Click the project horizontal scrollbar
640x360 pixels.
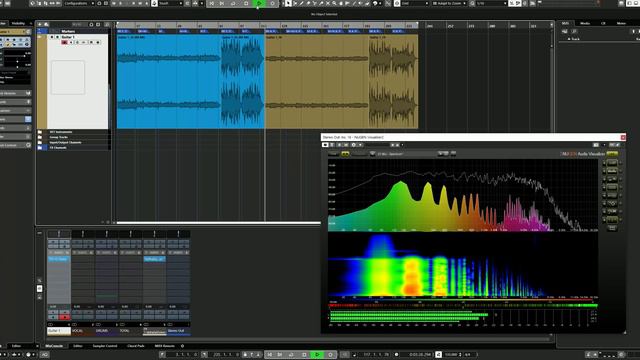[x=218, y=223]
